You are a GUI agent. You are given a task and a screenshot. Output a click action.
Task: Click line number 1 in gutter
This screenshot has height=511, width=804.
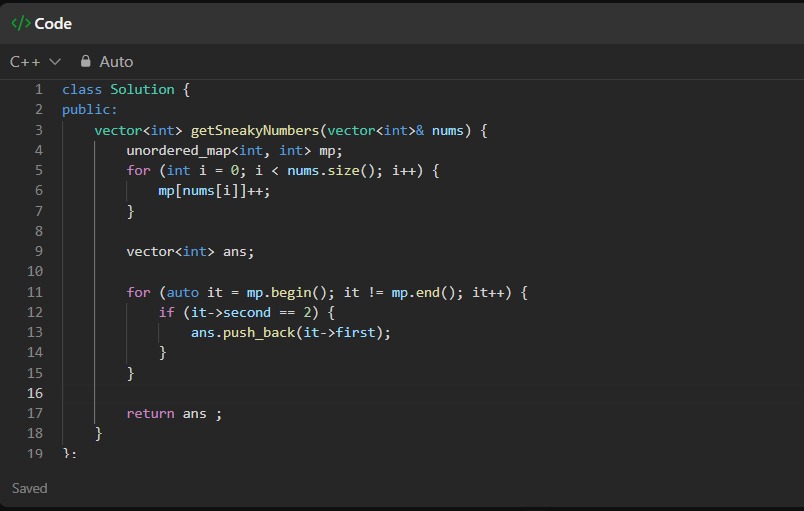[x=39, y=89]
